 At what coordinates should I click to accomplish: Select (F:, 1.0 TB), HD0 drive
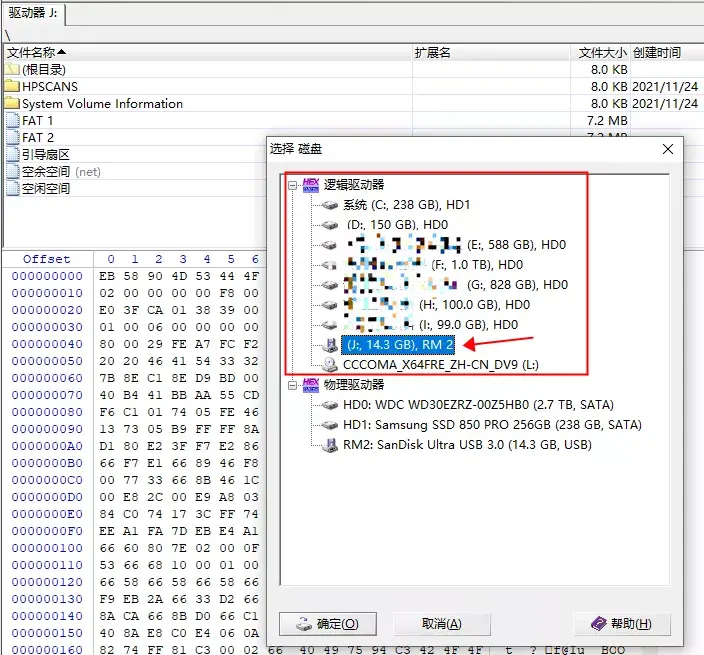[x=435, y=265]
